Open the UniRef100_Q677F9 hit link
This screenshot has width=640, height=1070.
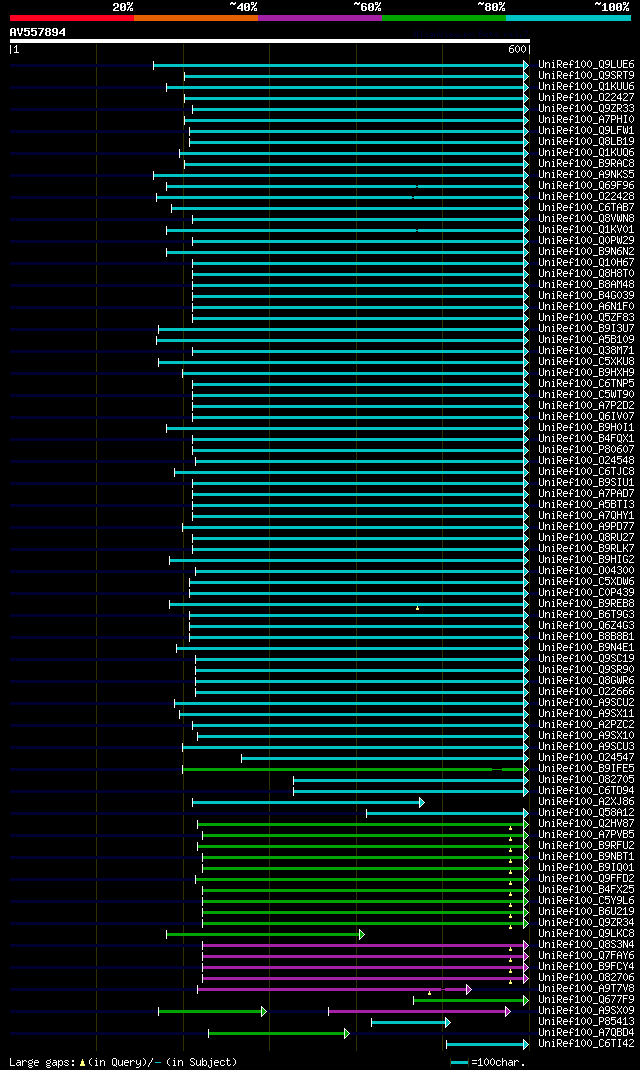pos(586,1000)
